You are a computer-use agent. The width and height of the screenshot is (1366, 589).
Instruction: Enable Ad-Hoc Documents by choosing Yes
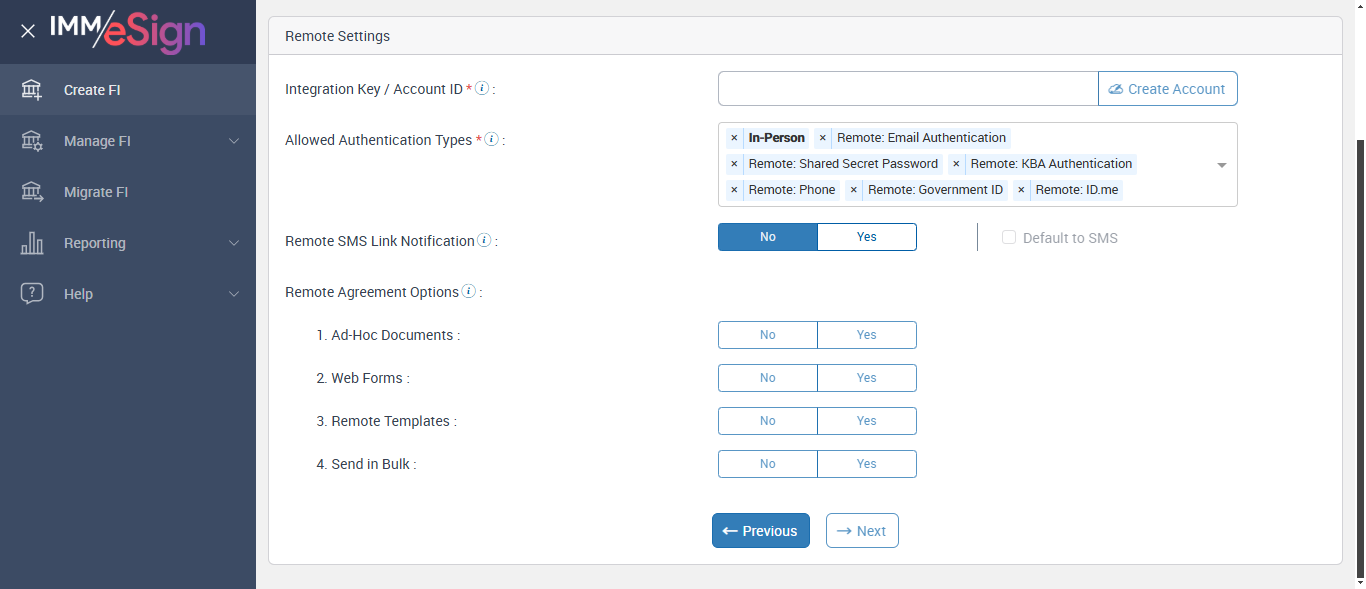(x=866, y=335)
